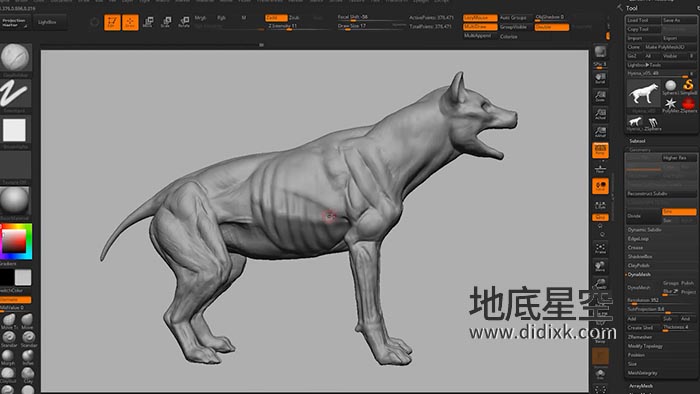Viewport: 700px width, 394px height.
Task: Click the BPR render icon
Action: [600, 52]
